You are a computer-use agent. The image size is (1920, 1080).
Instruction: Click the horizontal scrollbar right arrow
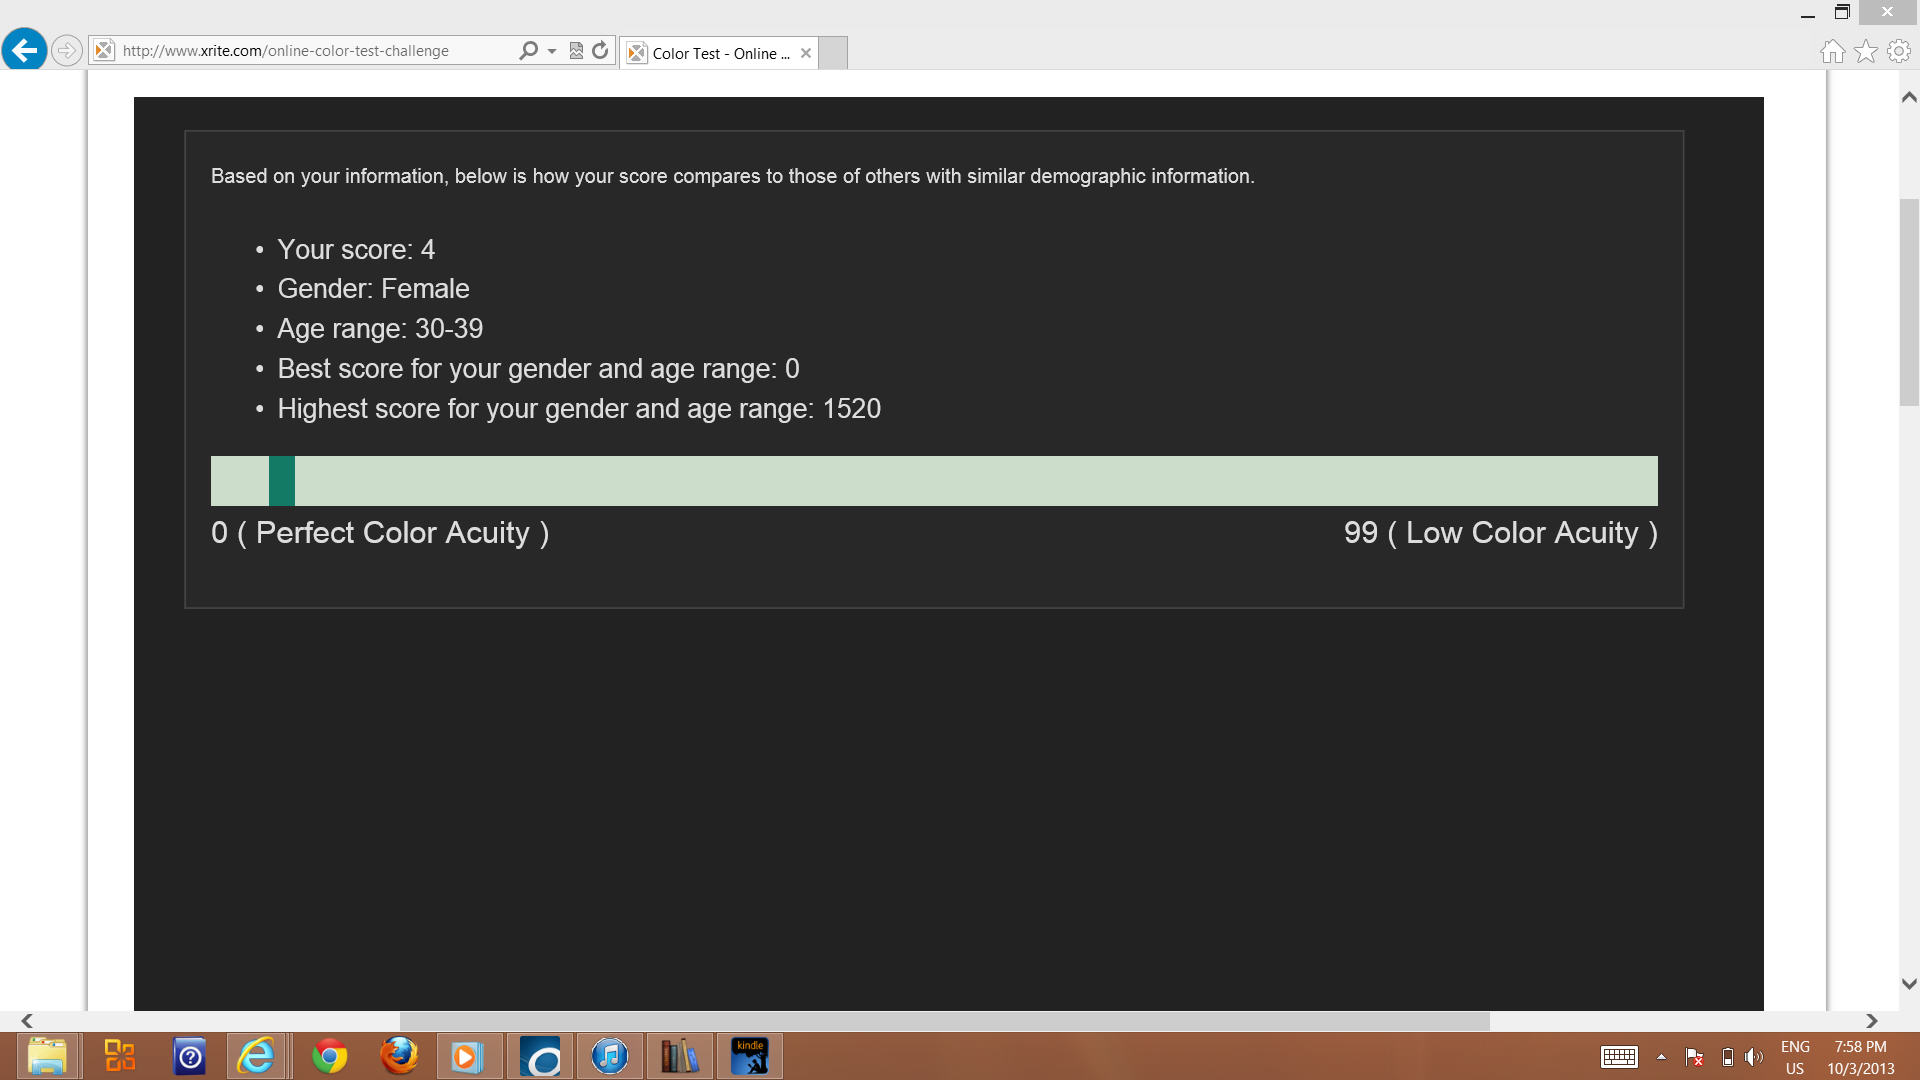click(x=1871, y=1021)
